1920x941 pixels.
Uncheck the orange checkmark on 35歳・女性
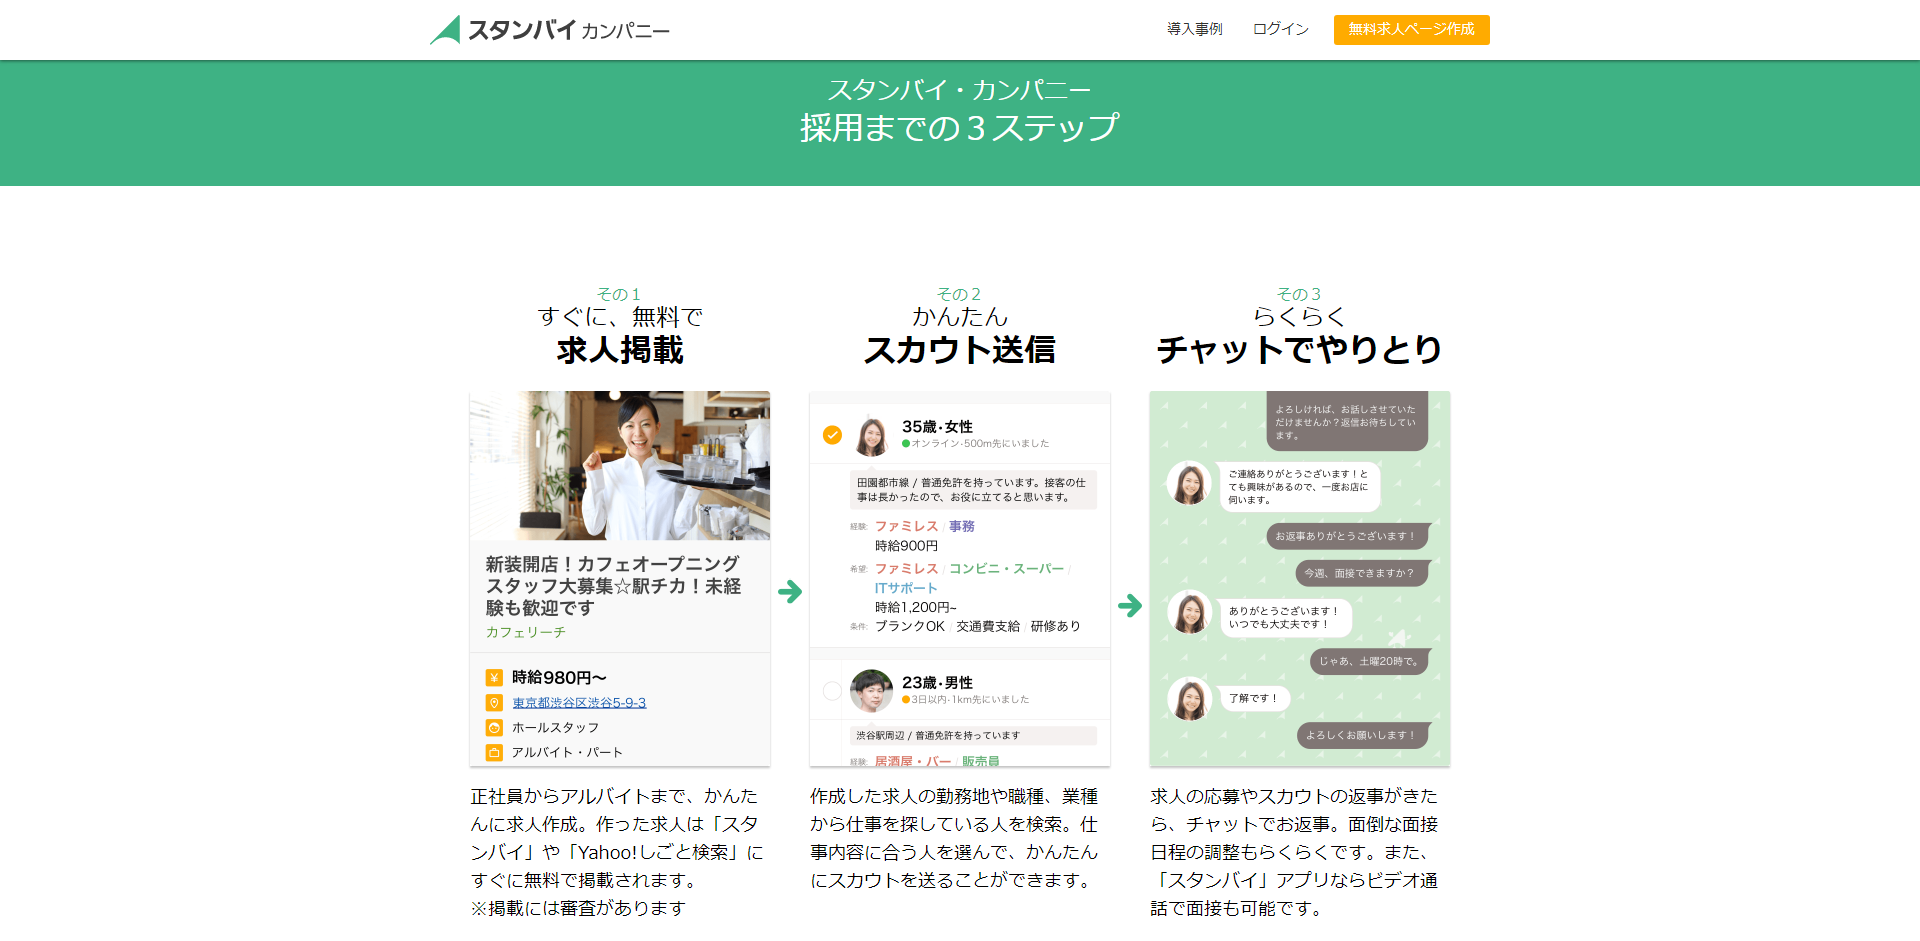tap(832, 435)
